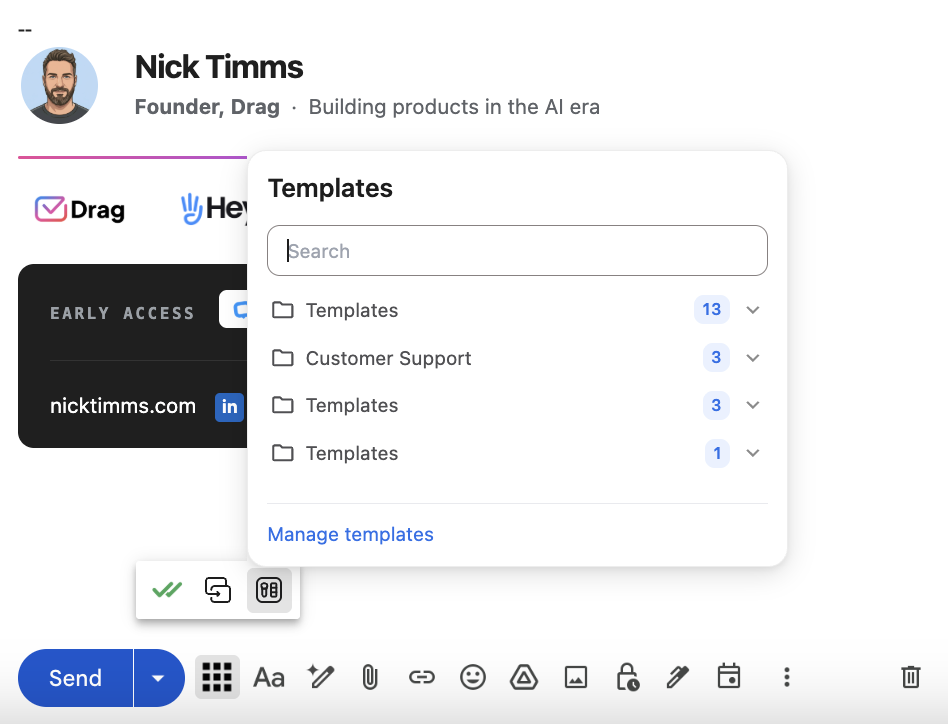Click the 13 count badge
Screen dimensions: 948x724
[712, 309]
